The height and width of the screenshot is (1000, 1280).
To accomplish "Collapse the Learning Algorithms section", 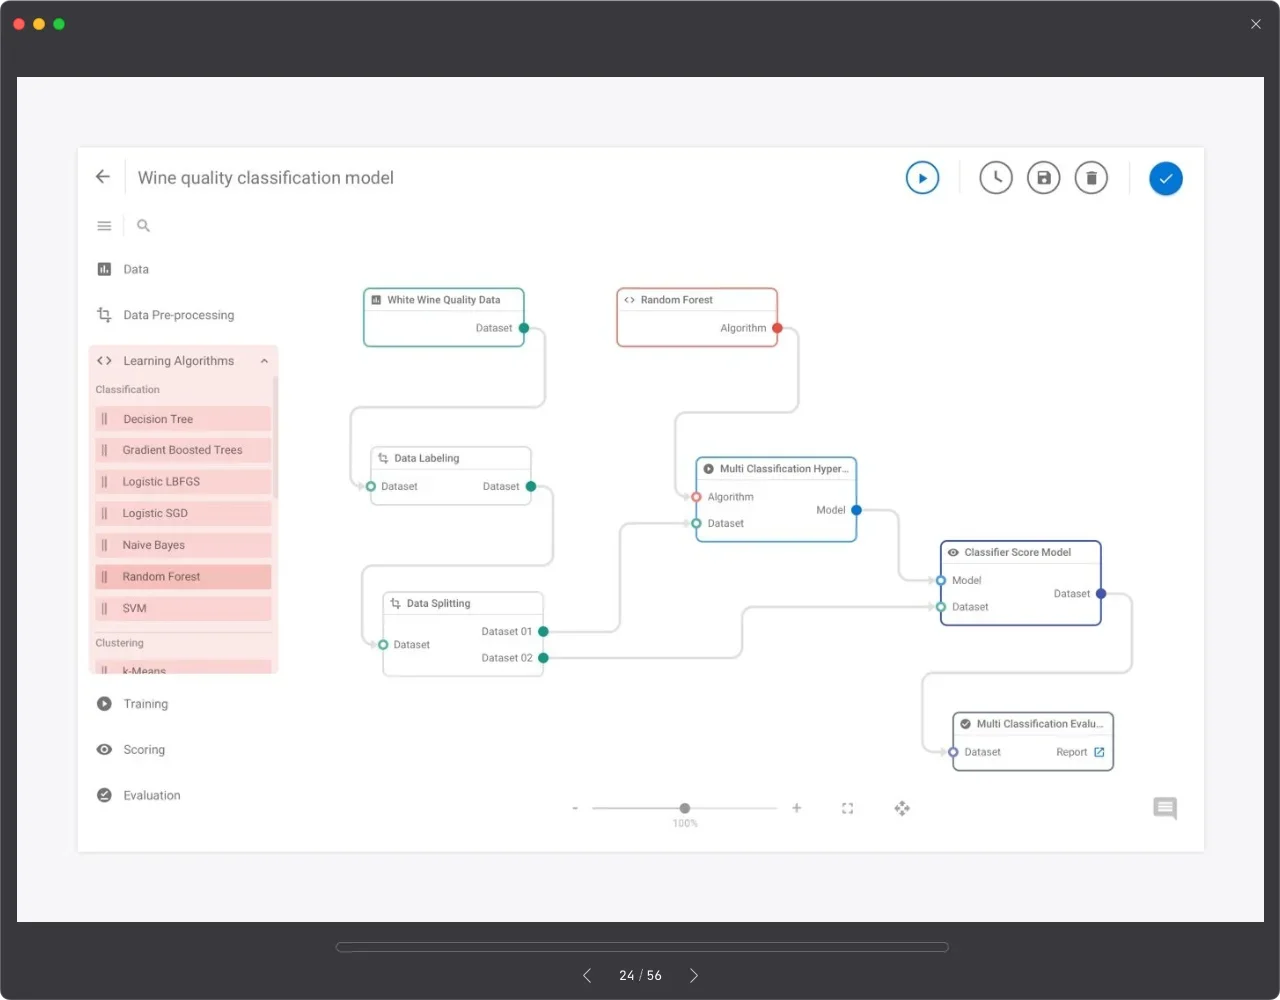I will pos(264,361).
